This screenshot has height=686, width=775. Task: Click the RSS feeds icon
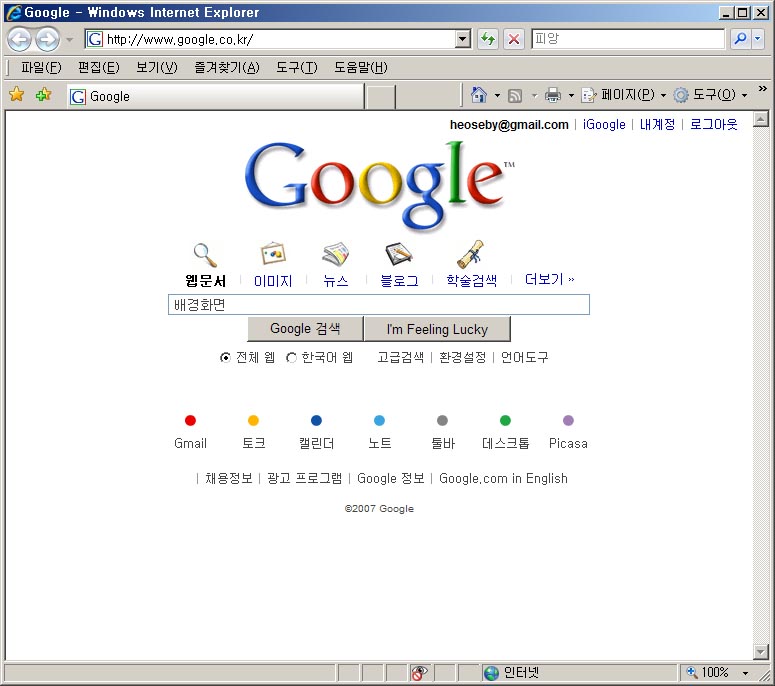(x=515, y=95)
